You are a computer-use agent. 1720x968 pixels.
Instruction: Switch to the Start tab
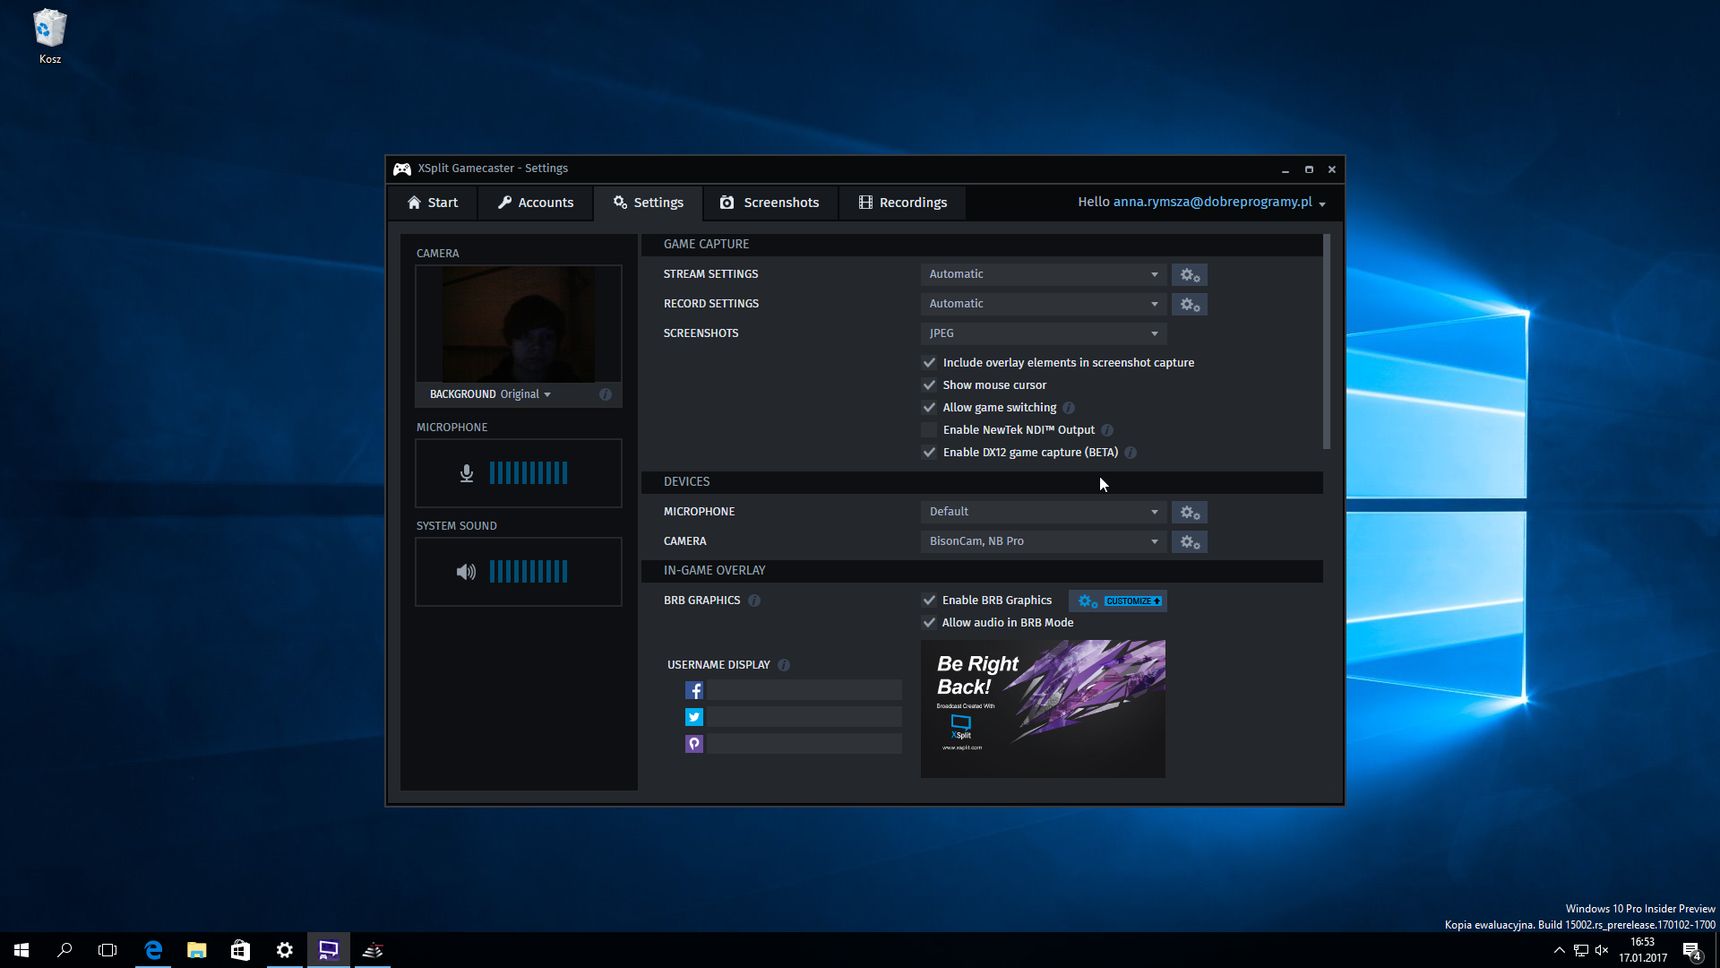pos(432,203)
